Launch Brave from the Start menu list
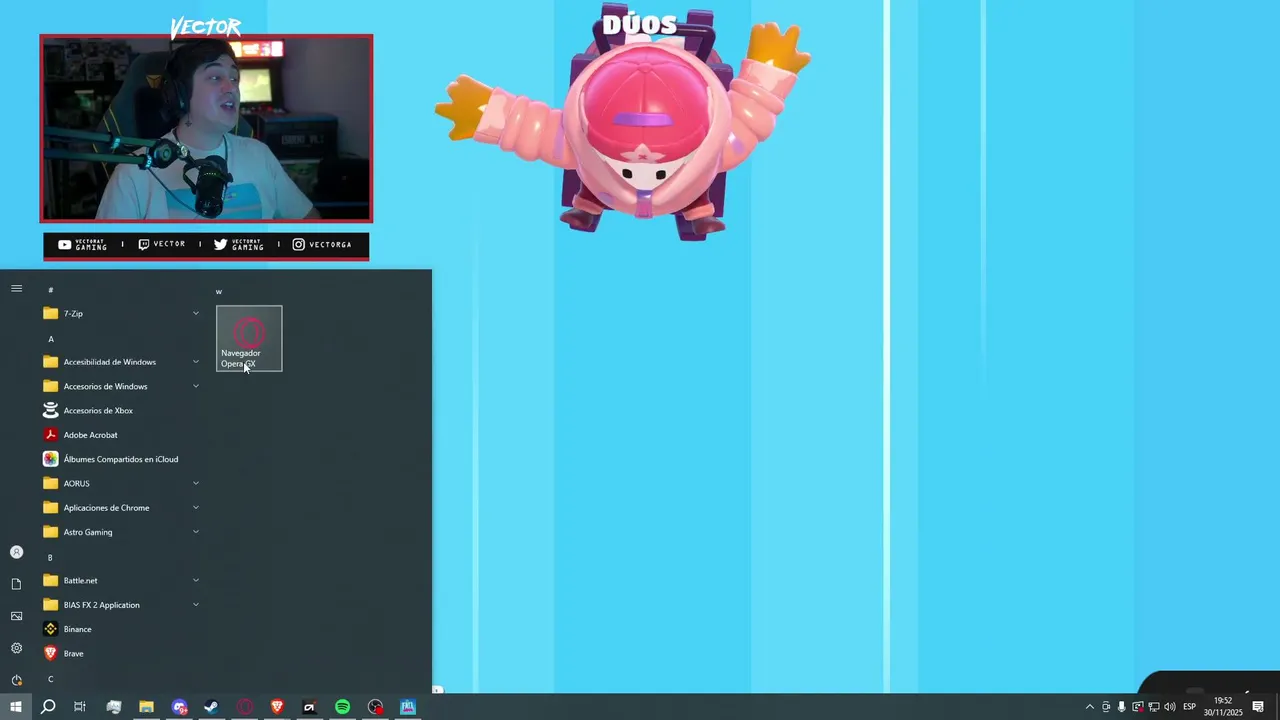Image resolution: width=1280 pixels, height=720 pixels. (x=120, y=653)
